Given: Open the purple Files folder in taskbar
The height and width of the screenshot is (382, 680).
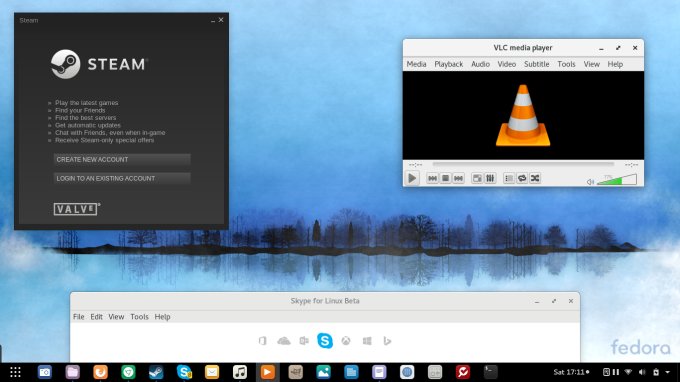Looking at the screenshot, I should (x=72, y=372).
